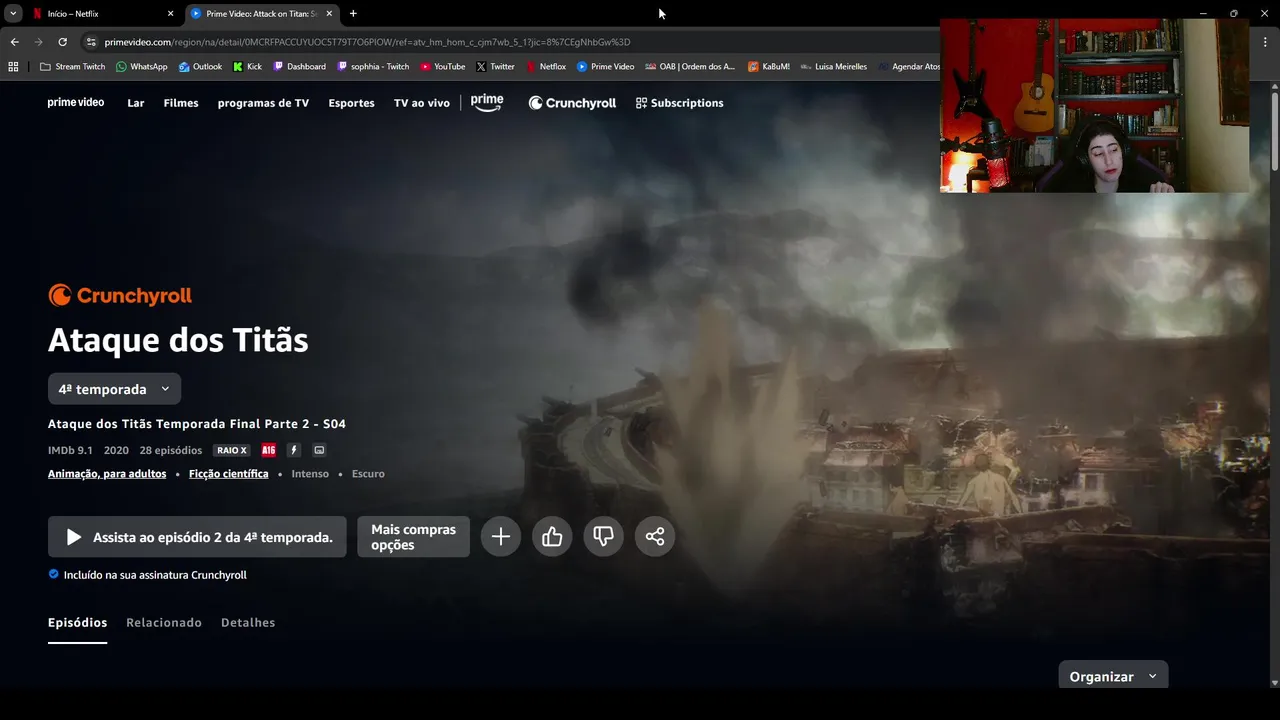Open programas de TV navigation item
The width and height of the screenshot is (1280, 720).
(x=263, y=103)
